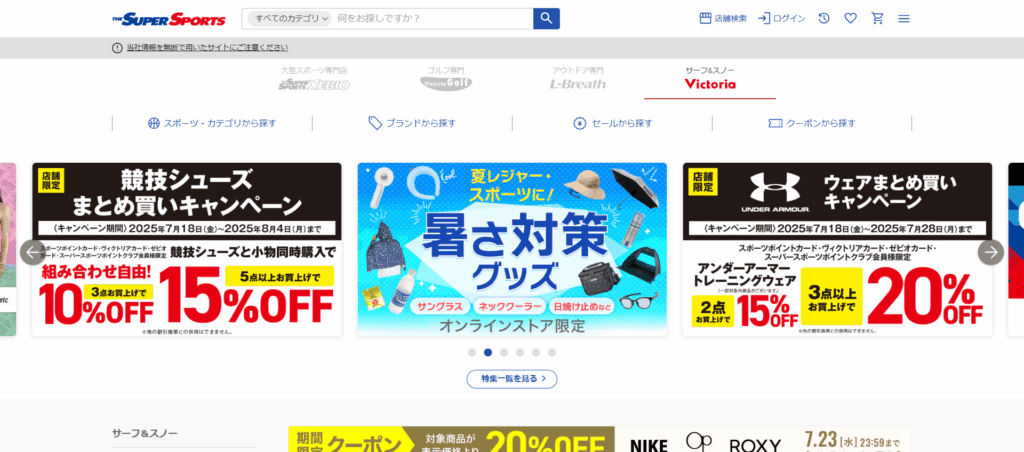Image resolution: width=1024 pixels, height=452 pixels.
Task: Open the shopping cart icon
Action: click(x=877, y=18)
